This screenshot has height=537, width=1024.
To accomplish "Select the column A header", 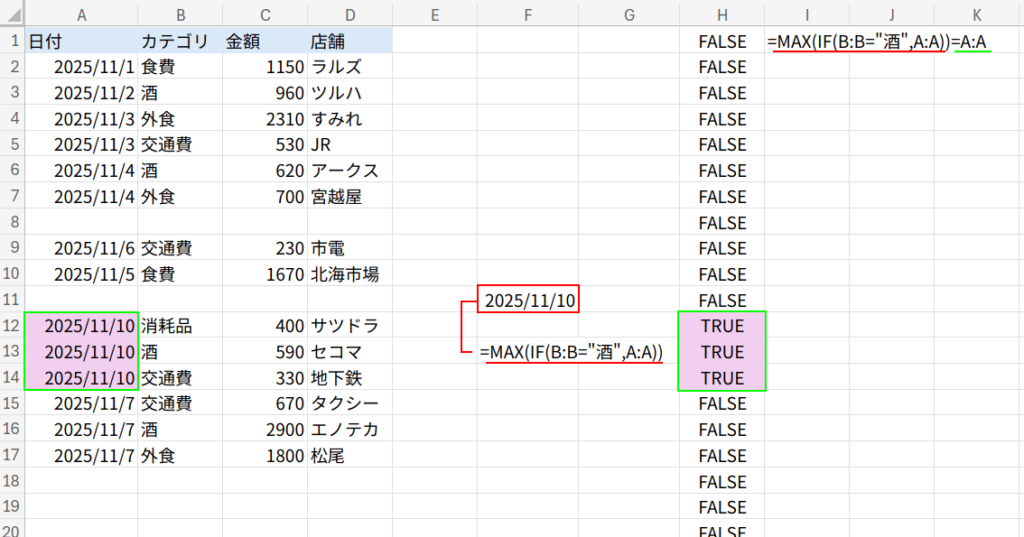I will coord(80,13).
